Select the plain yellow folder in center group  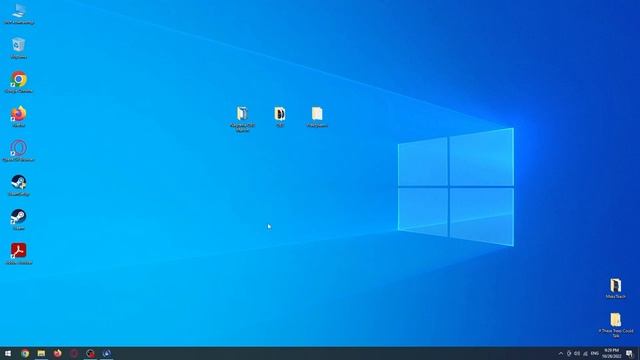[x=317, y=117]
